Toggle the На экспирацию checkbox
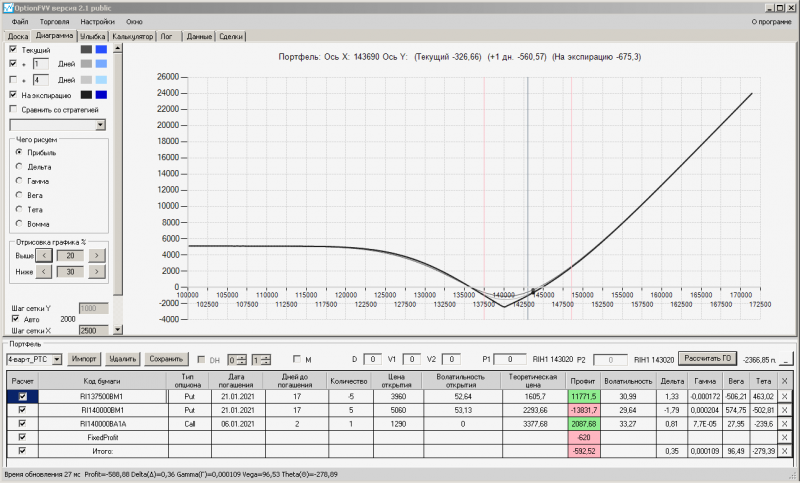 point(13,95)
